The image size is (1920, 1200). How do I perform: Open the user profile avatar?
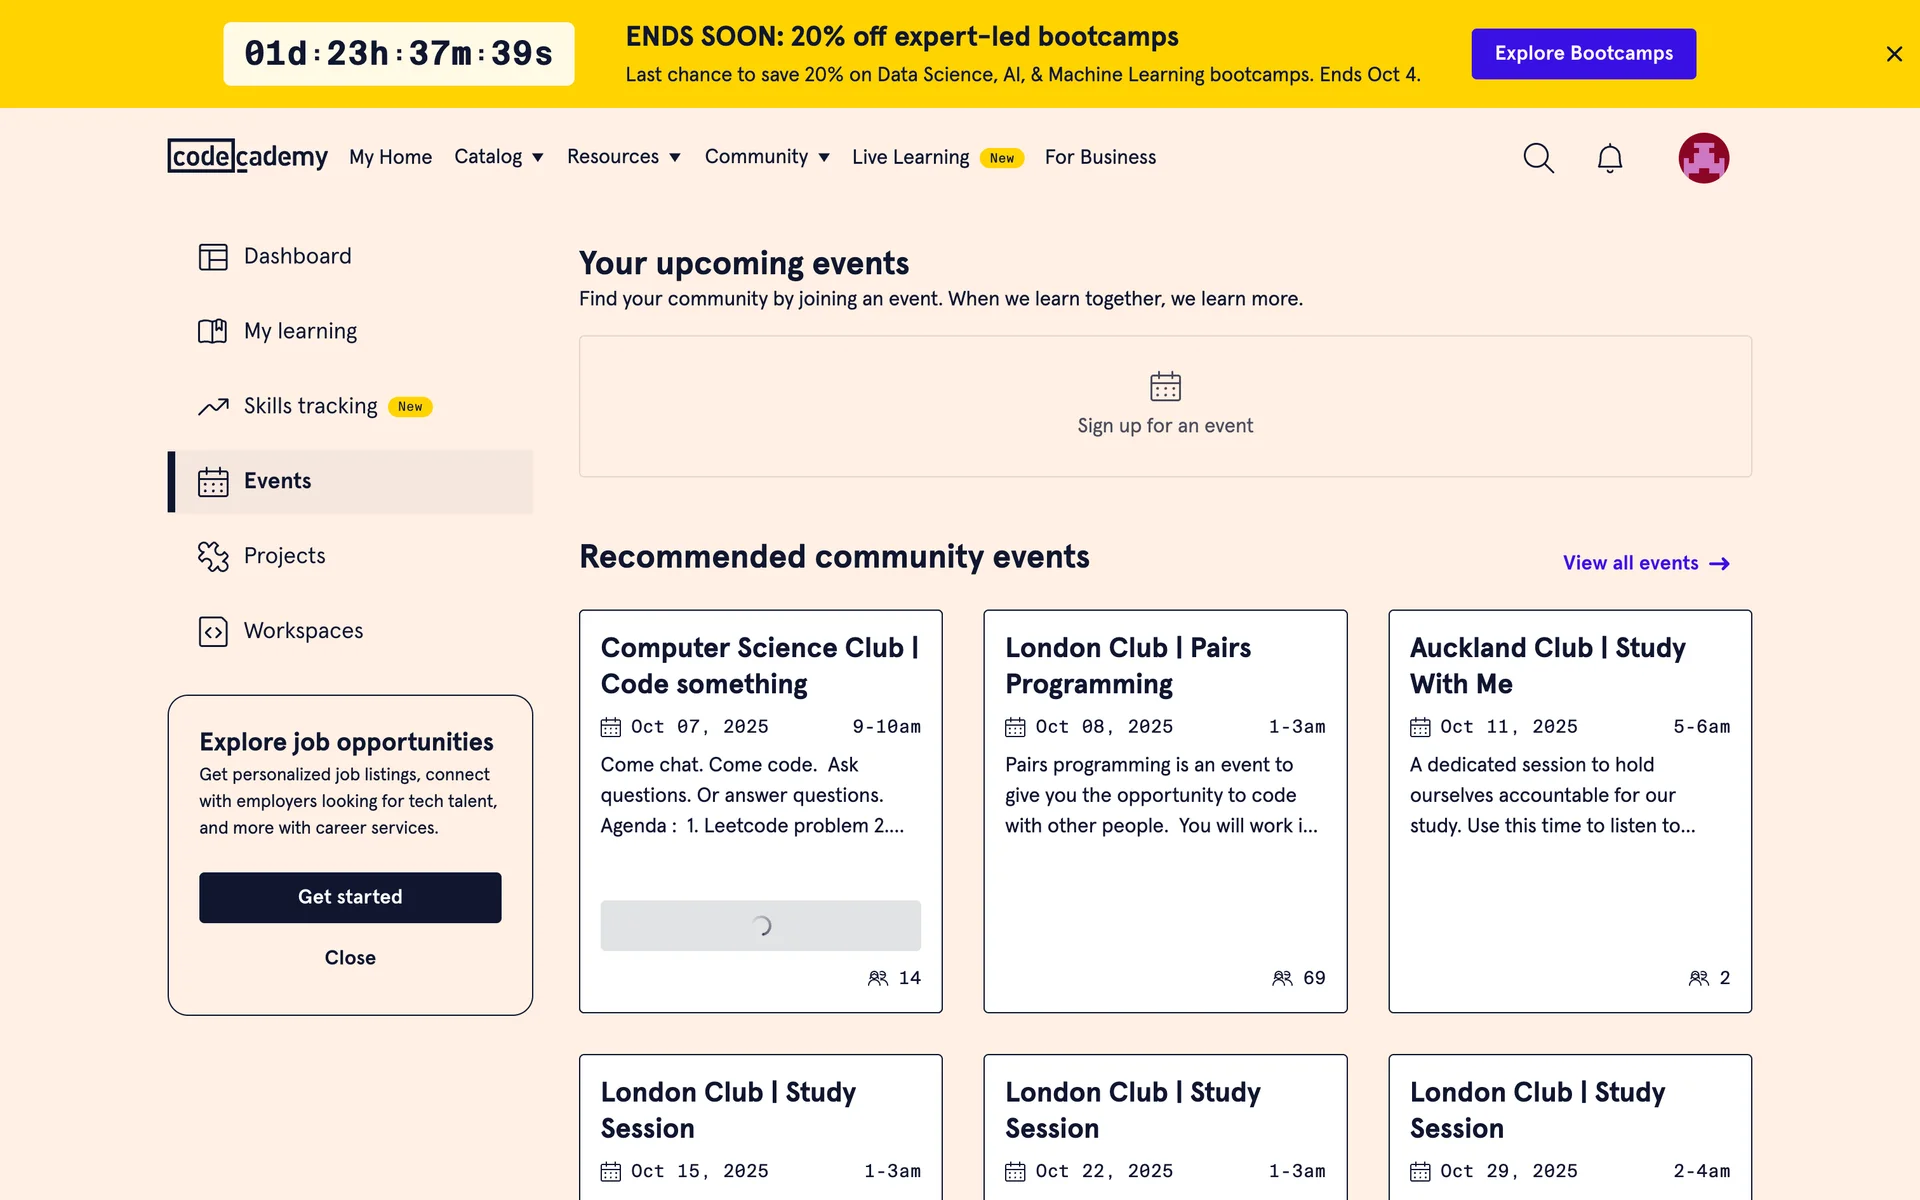coord(1703,158)
